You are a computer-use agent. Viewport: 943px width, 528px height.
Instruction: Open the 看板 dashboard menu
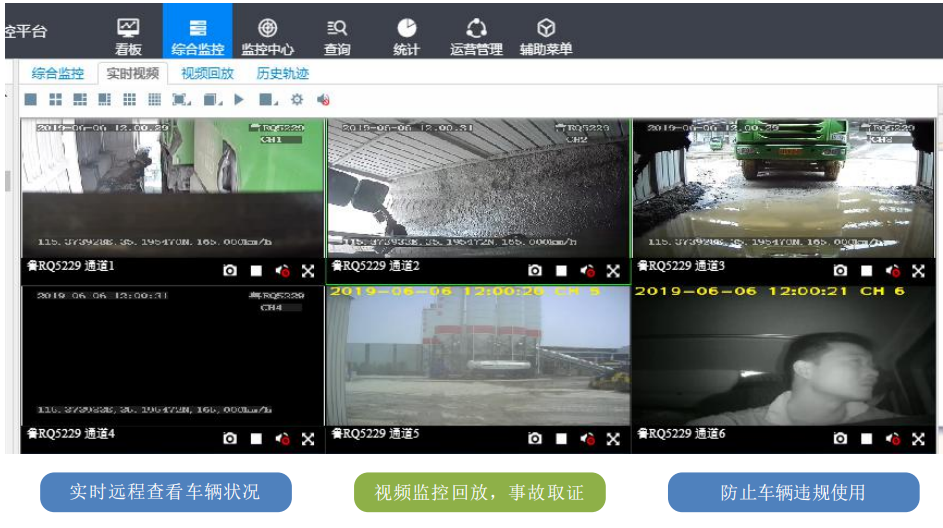pos(128,36)
